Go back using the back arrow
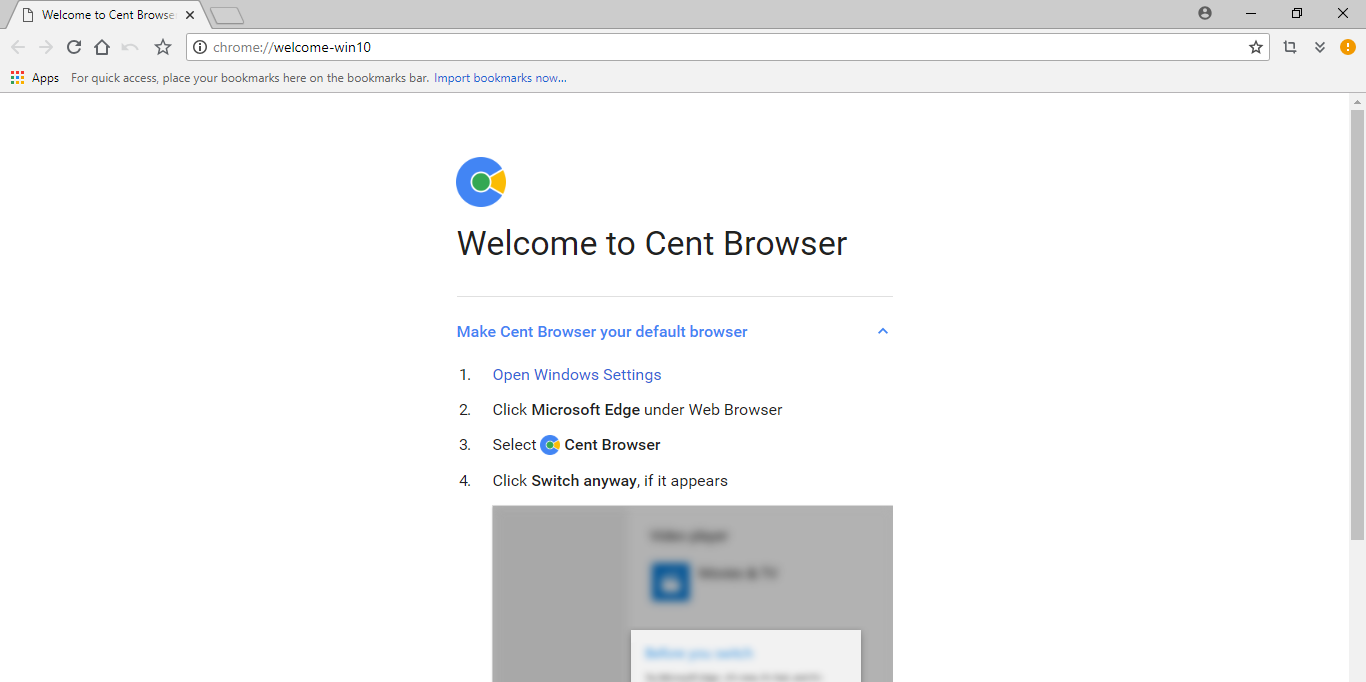 pyautogui.click(x=17, y=46)
